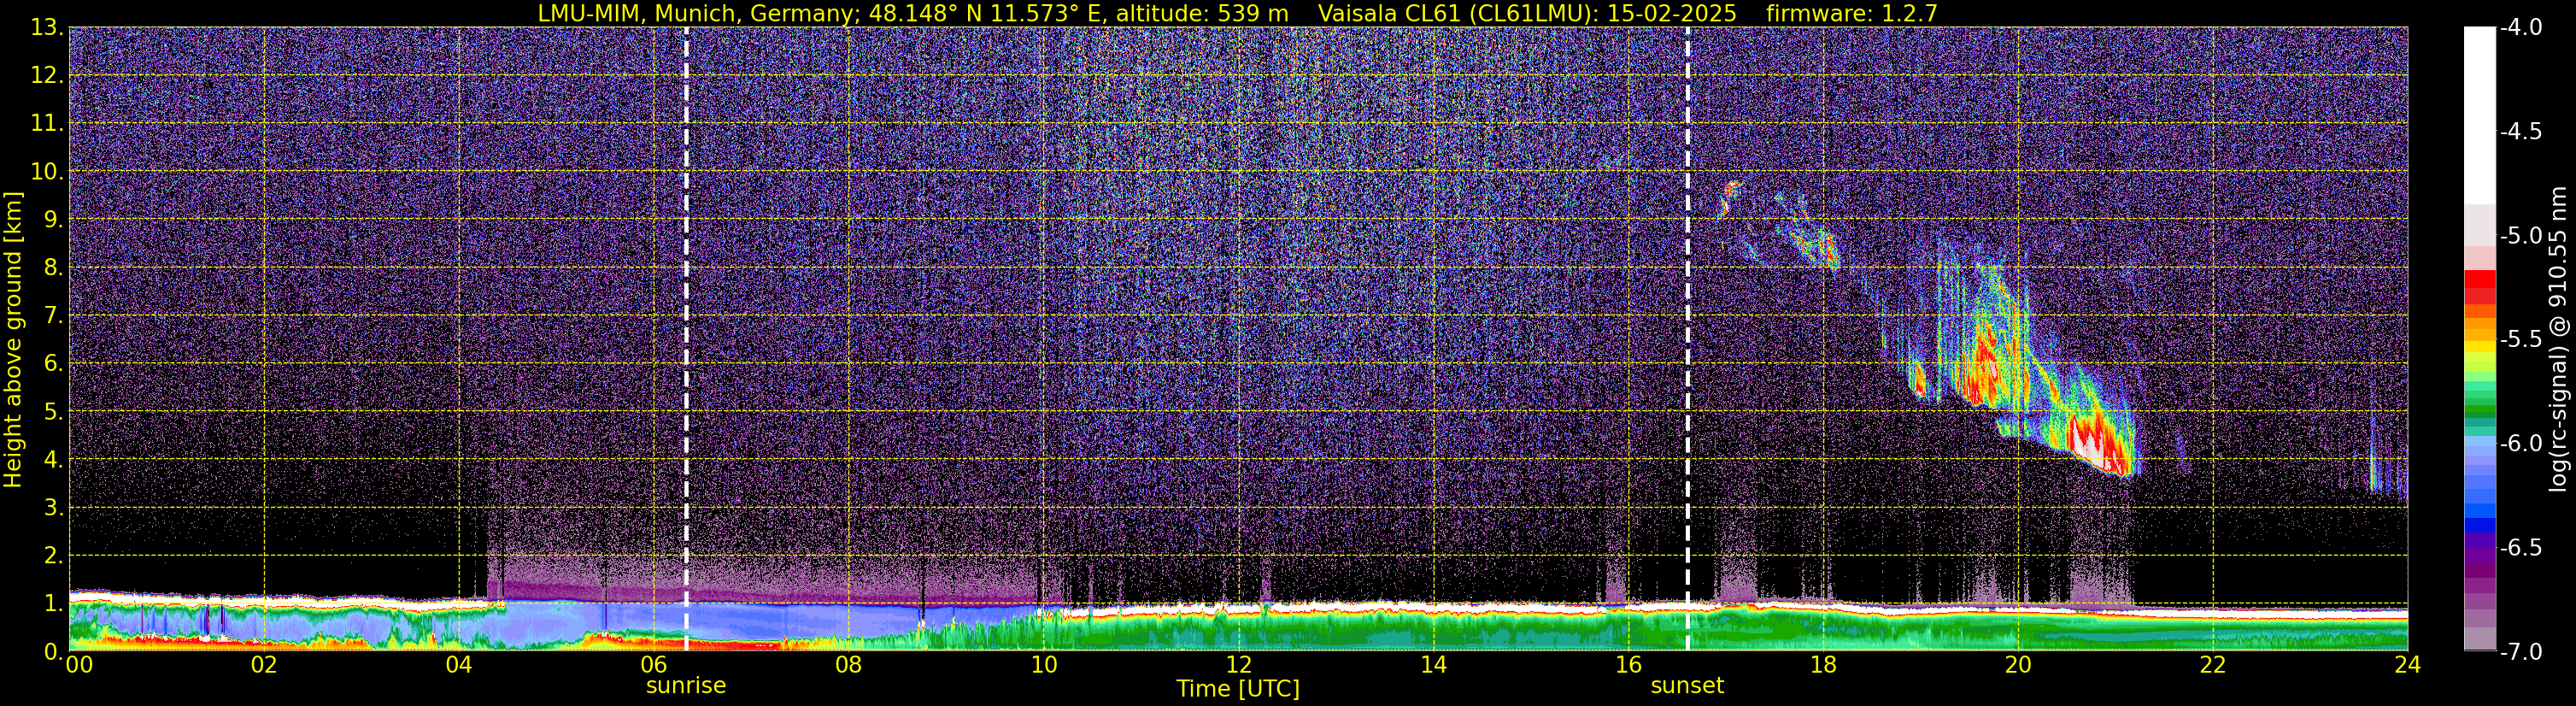Click the "Height above ground [km]" axis label
The height and width of the screenshot is (706, 2576).
[13, 339]
